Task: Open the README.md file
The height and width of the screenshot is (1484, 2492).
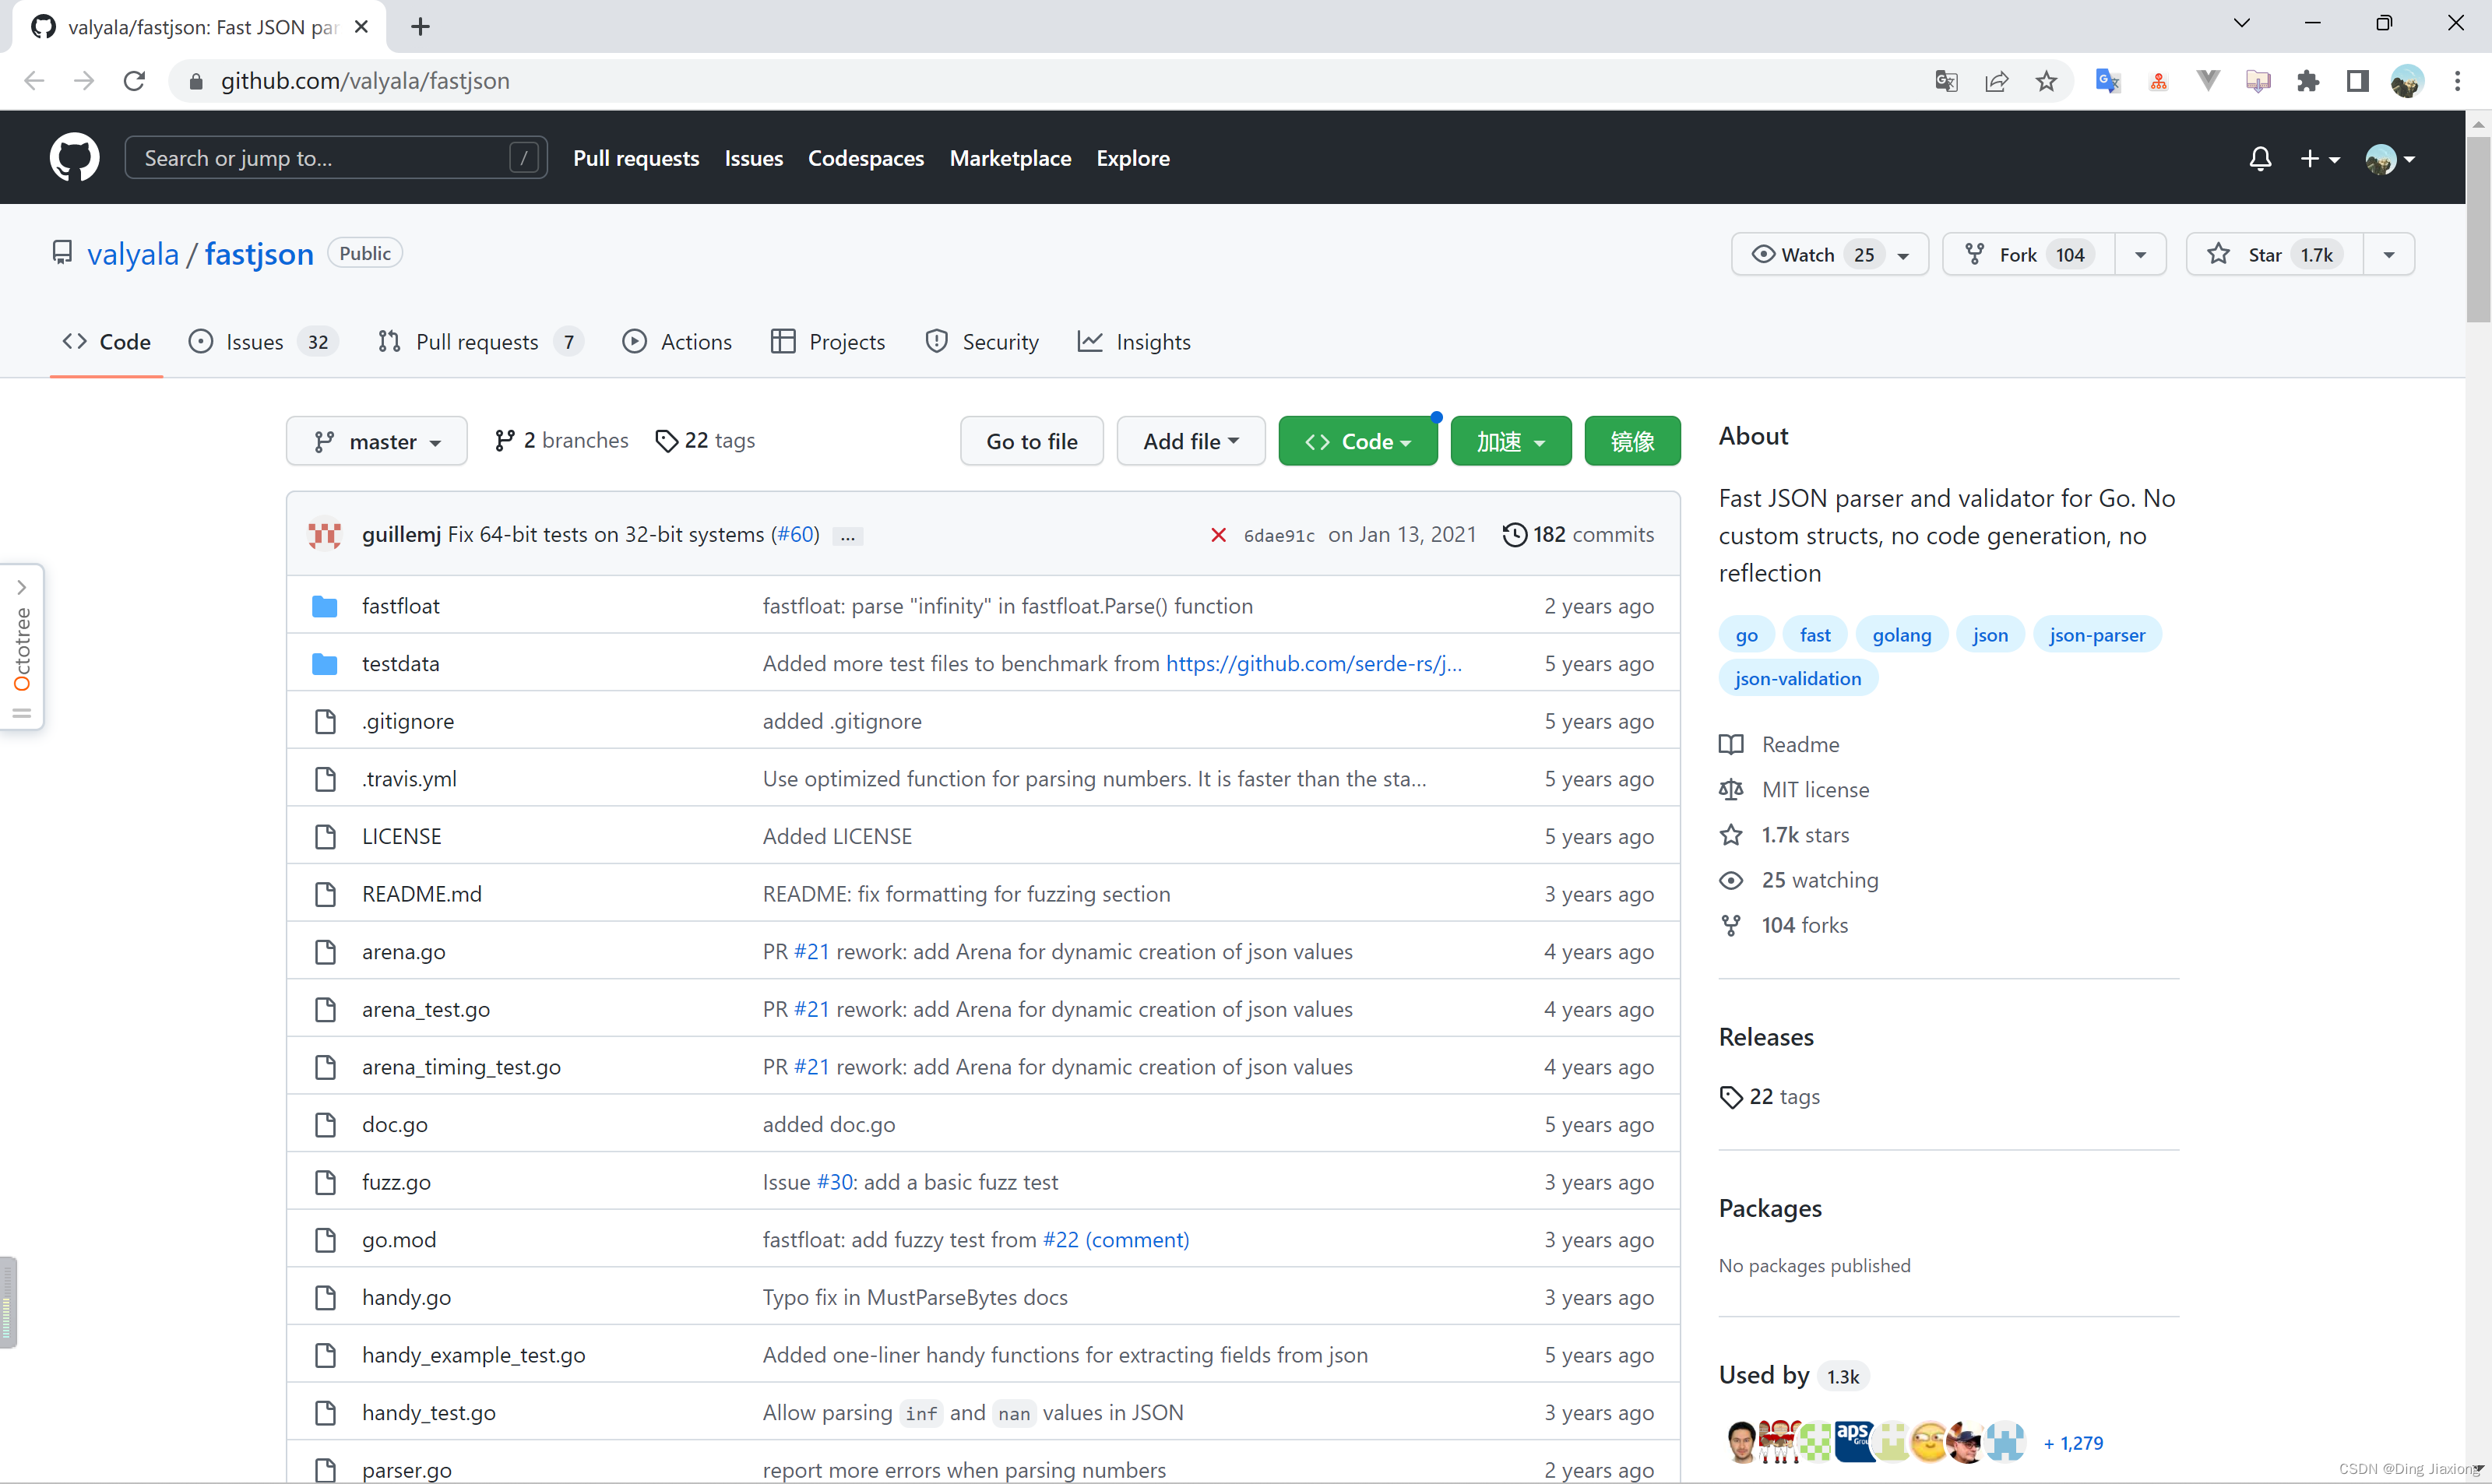Action: coord(422,894)
